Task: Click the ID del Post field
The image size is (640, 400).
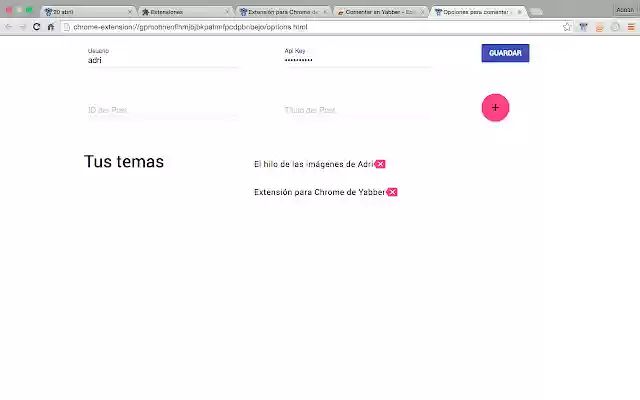Action: tap(163, 110)
